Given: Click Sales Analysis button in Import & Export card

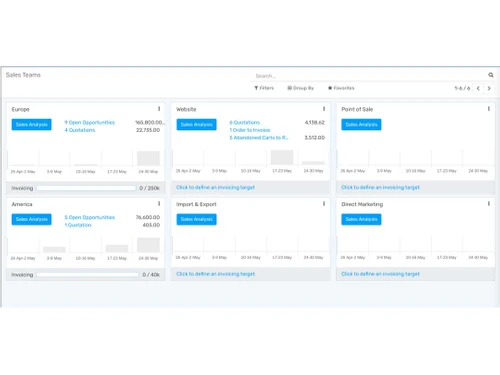Looking at the screenshot, I should pos(196,219).
